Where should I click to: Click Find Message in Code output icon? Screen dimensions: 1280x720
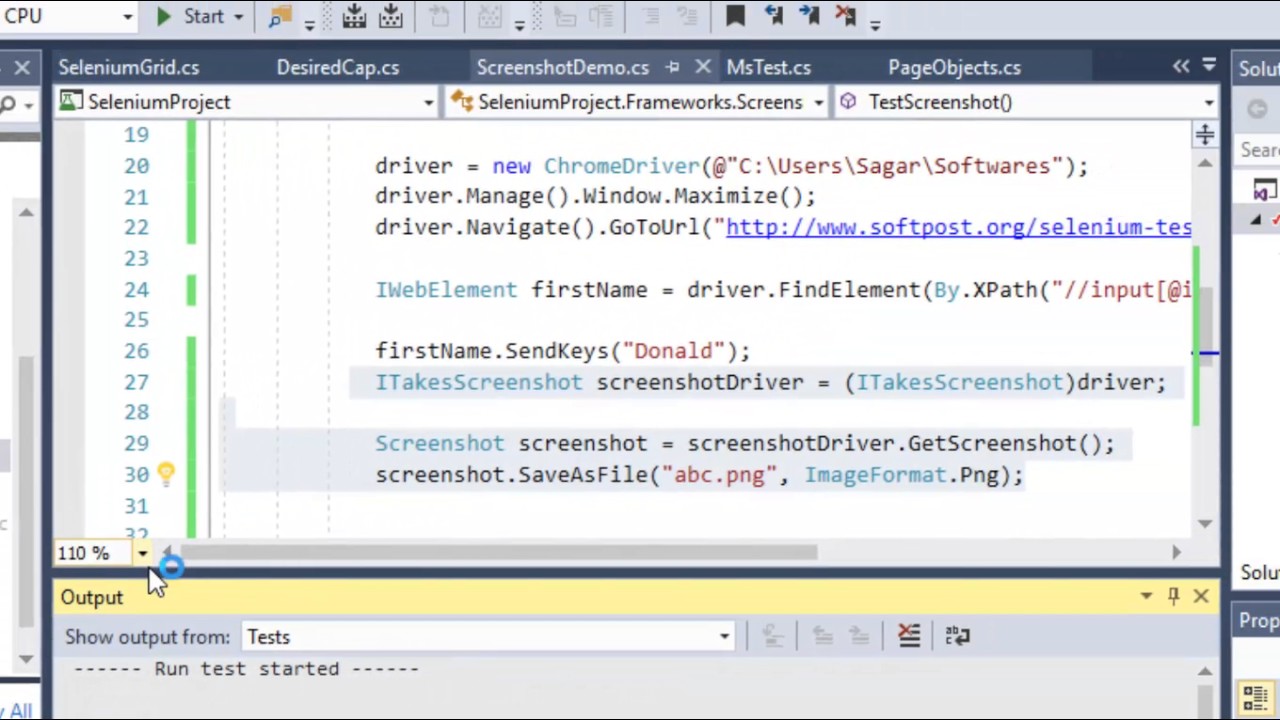point(773,636)
